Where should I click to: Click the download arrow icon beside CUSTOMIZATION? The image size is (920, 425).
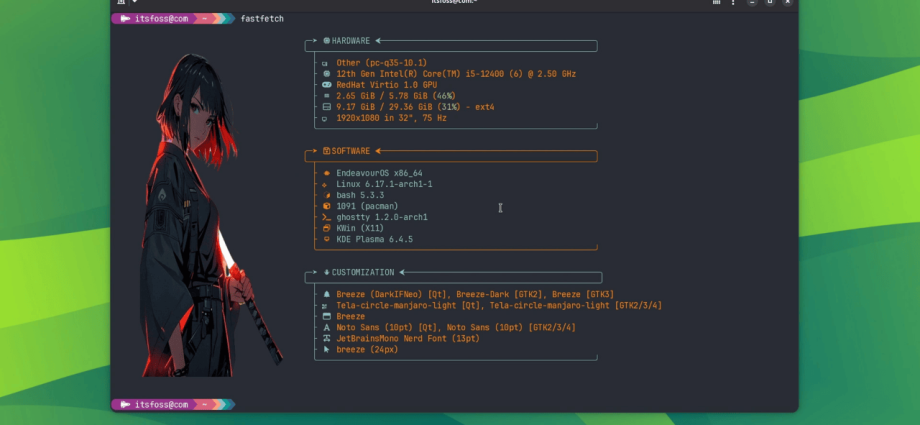327,273
